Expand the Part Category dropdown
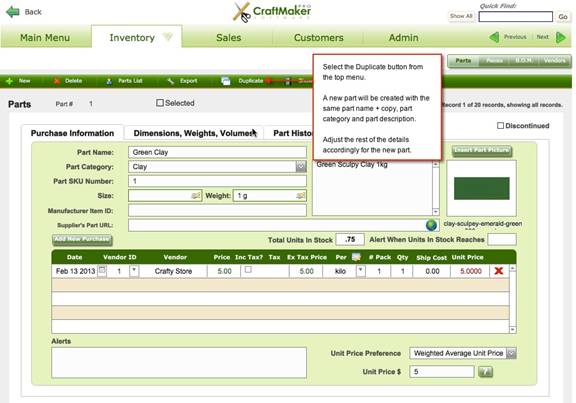The width and height of the screenshot is (576, 403). (x=301, y=167)
